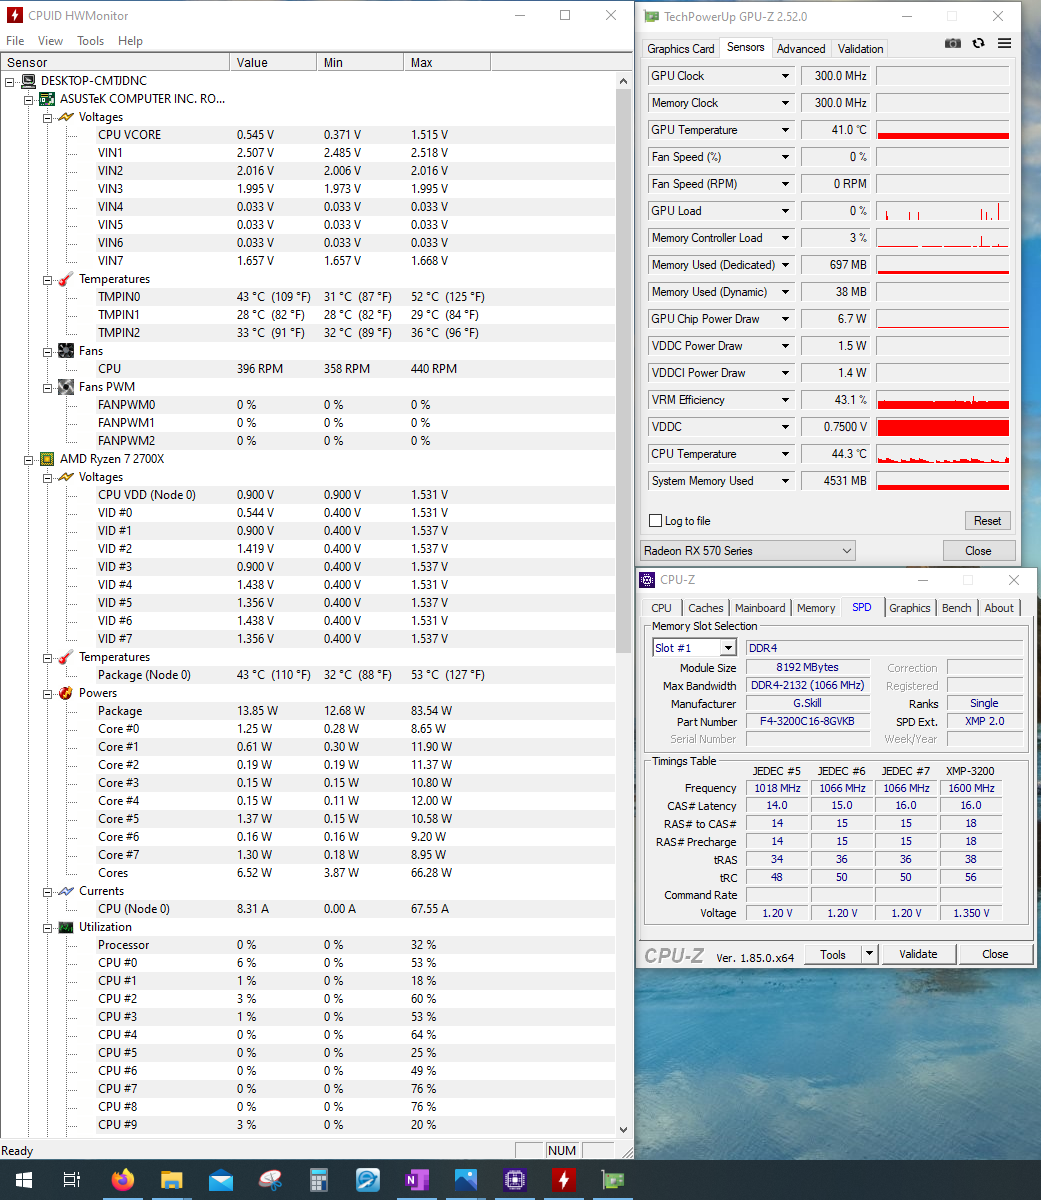Click the Close button in CPU-Z

[x=995, y=954]
